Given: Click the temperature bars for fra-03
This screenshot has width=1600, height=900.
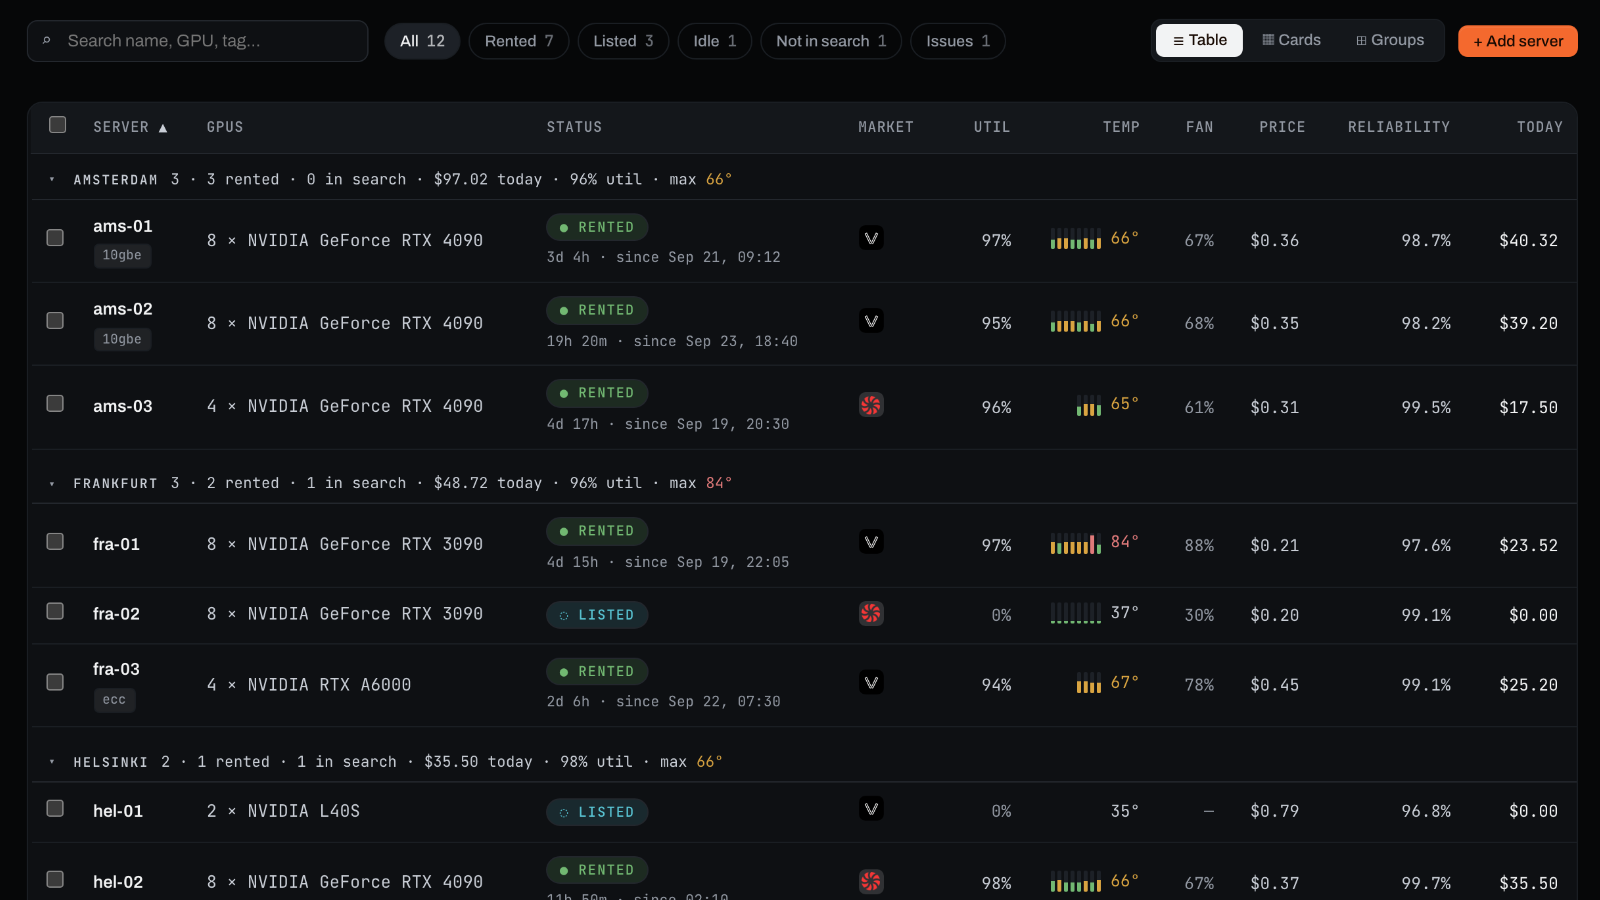Looking at the screenshot, I should (x=1089, y=683).
